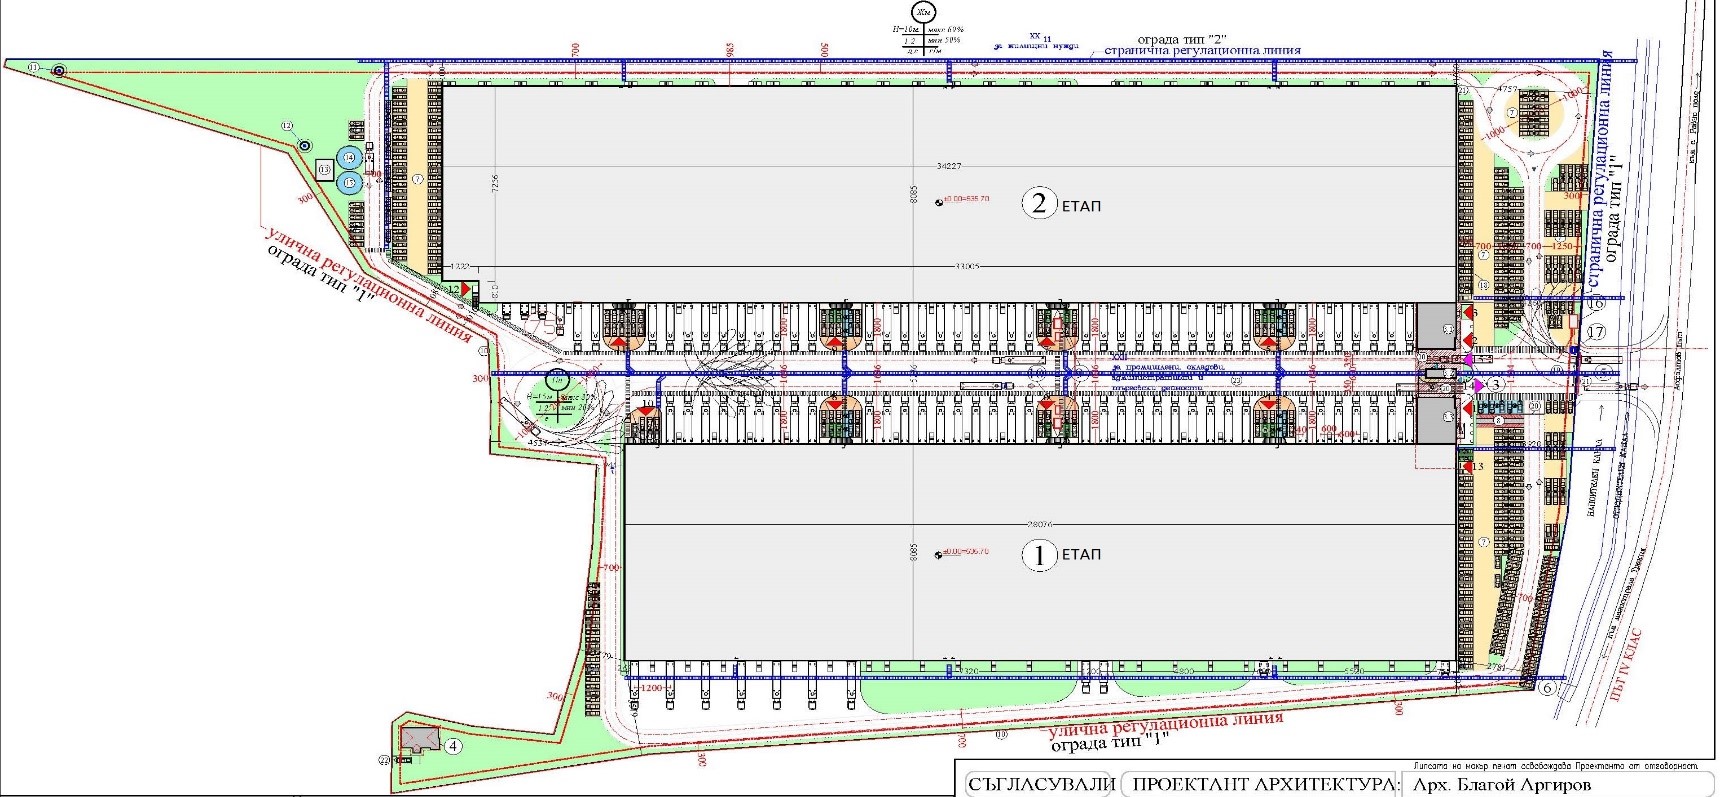
Task: Click the circled number 11 at far-left tip
Action: (33, 66)
